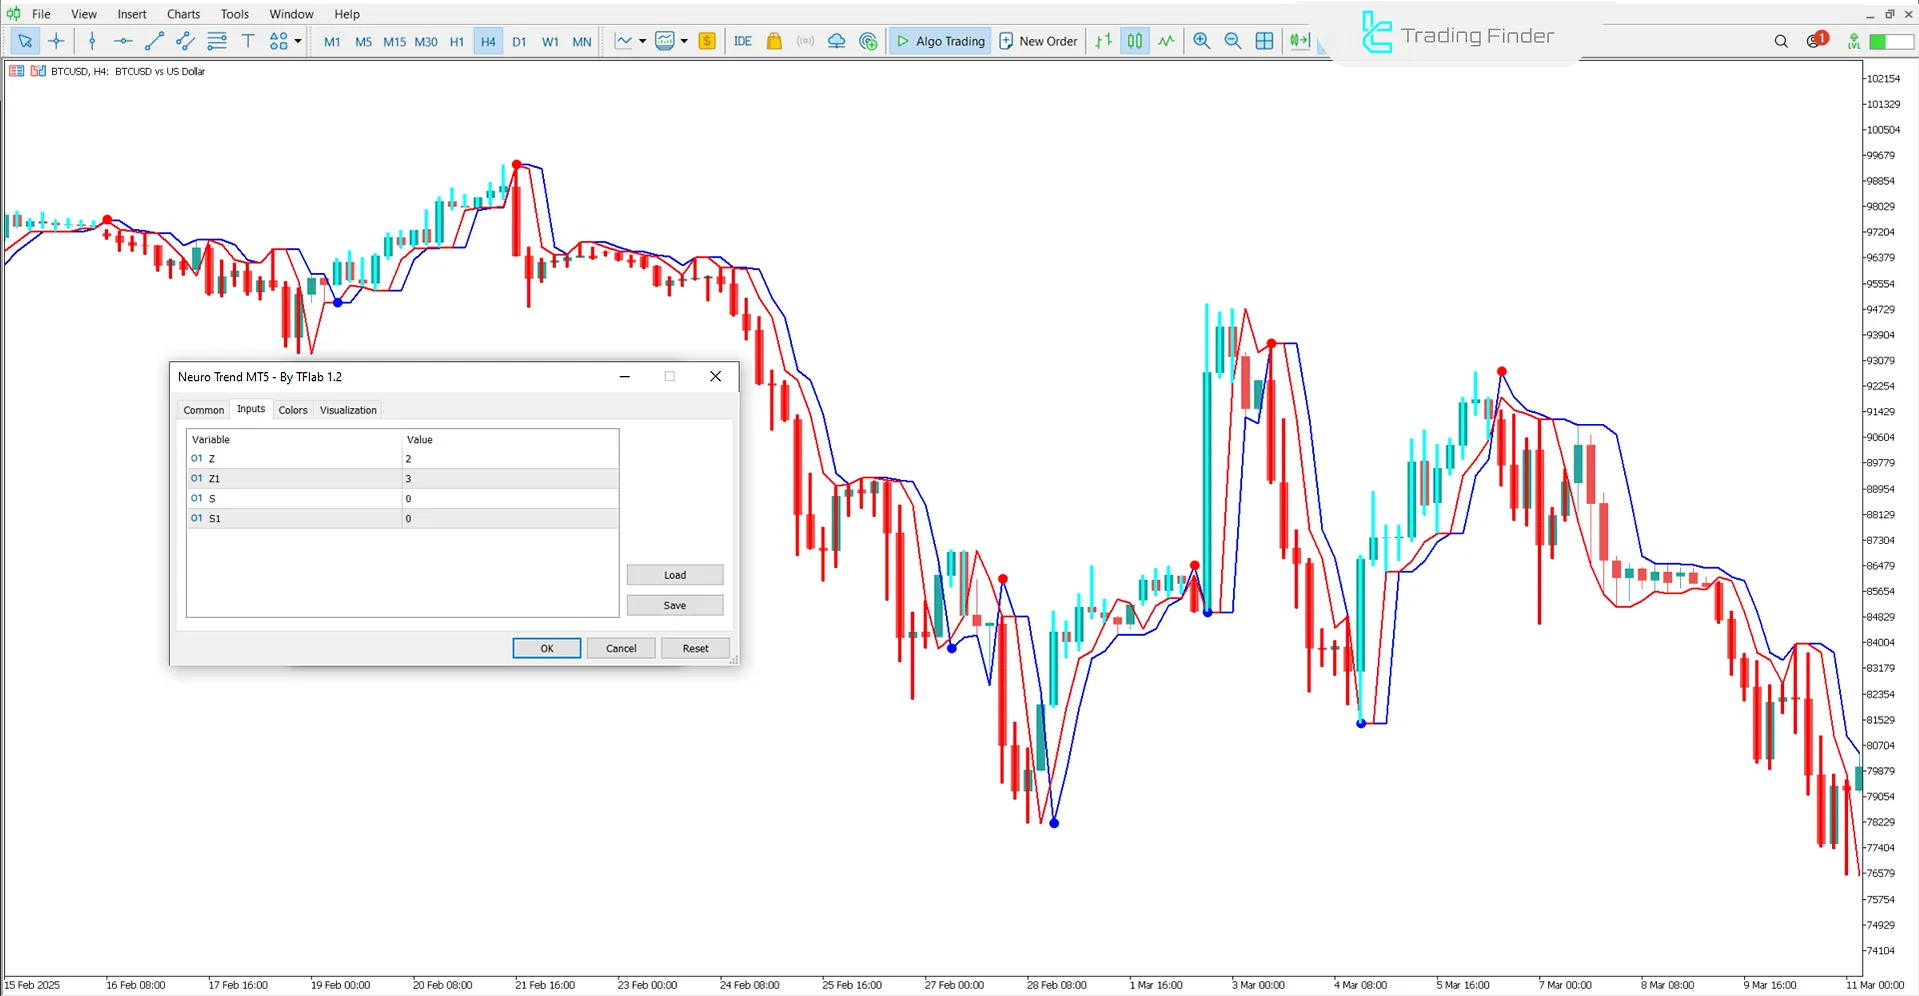This screenshot has width=1919, height=996.
Task: Open the Market with the shopping bag icon
Action: tap(774, 41)
